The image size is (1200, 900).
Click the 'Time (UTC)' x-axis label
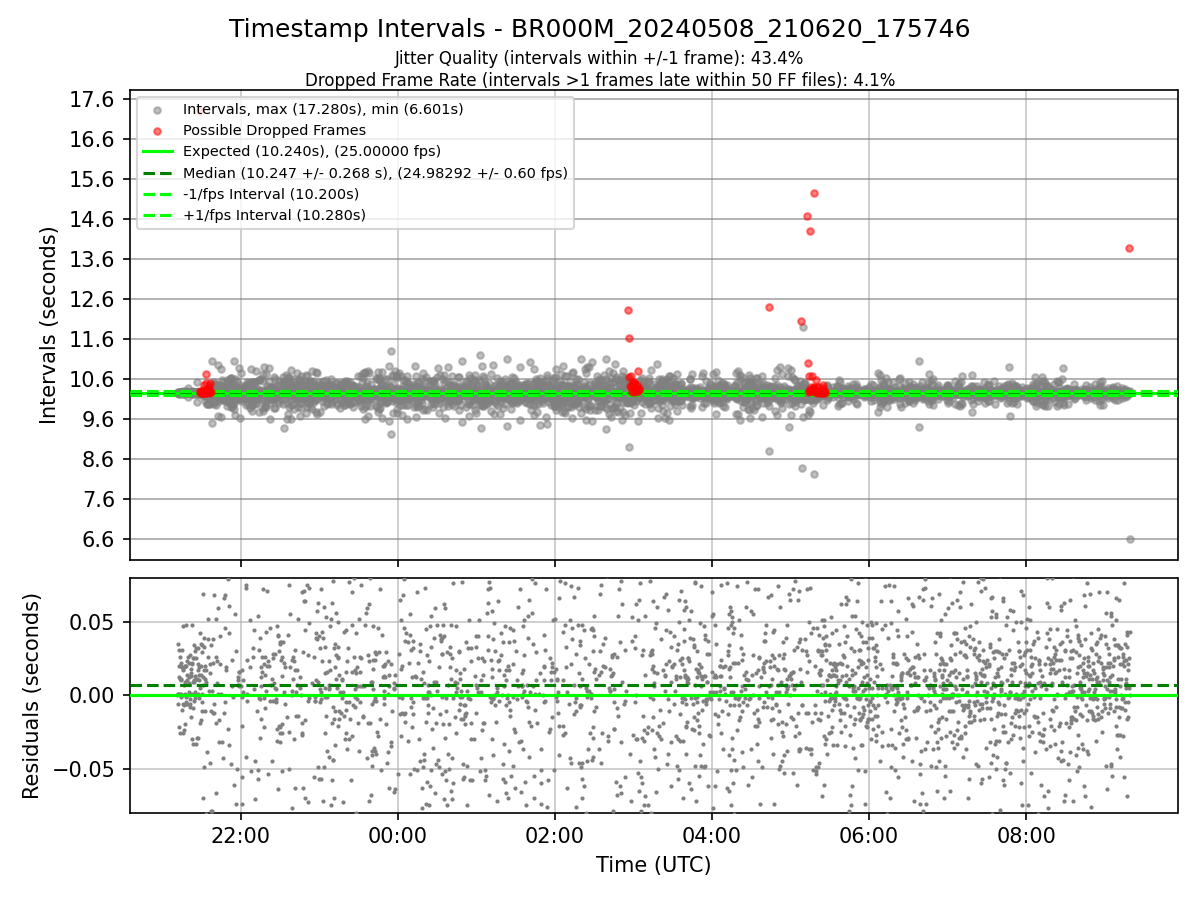point(653,865)
